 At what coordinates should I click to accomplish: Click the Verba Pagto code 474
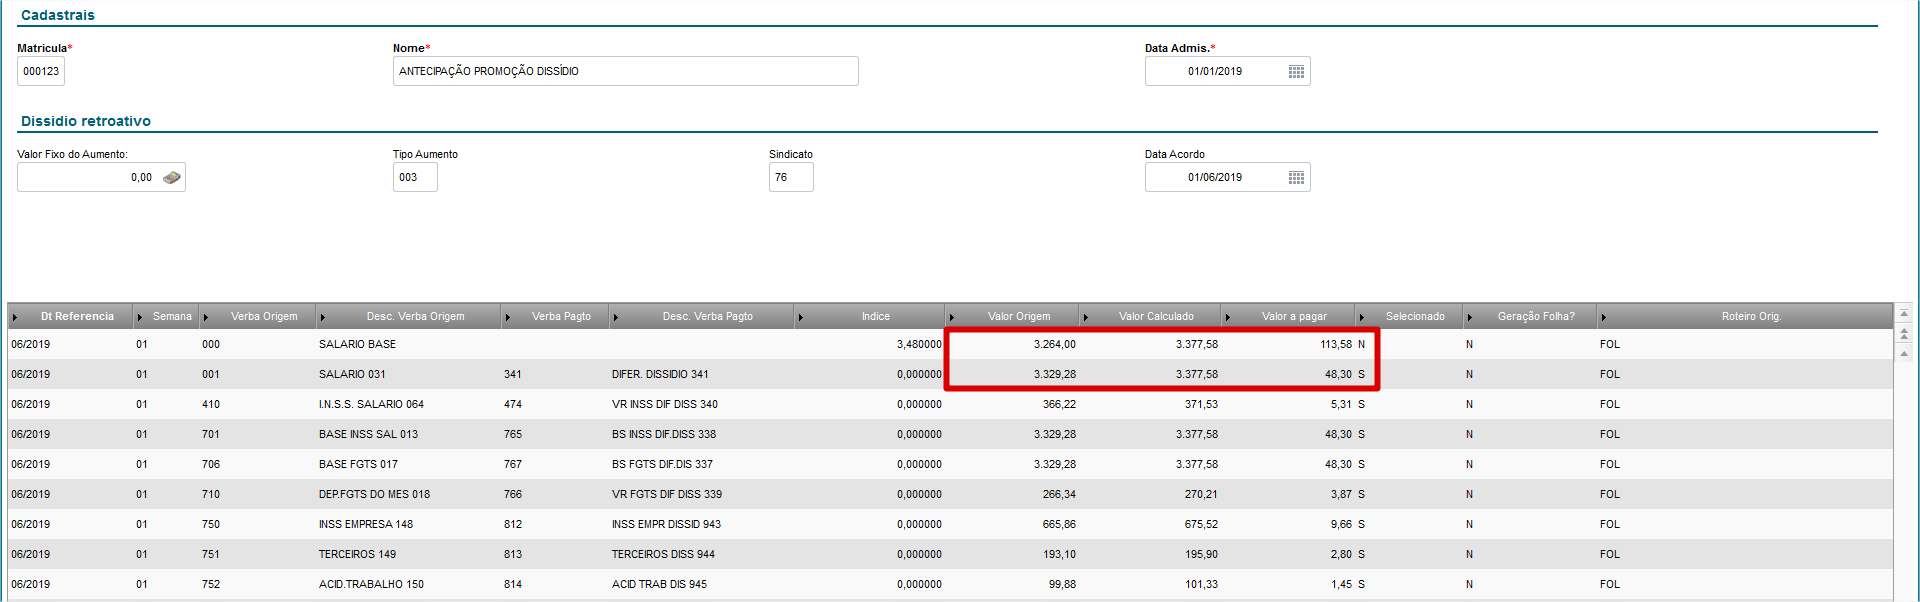point(513,404)
